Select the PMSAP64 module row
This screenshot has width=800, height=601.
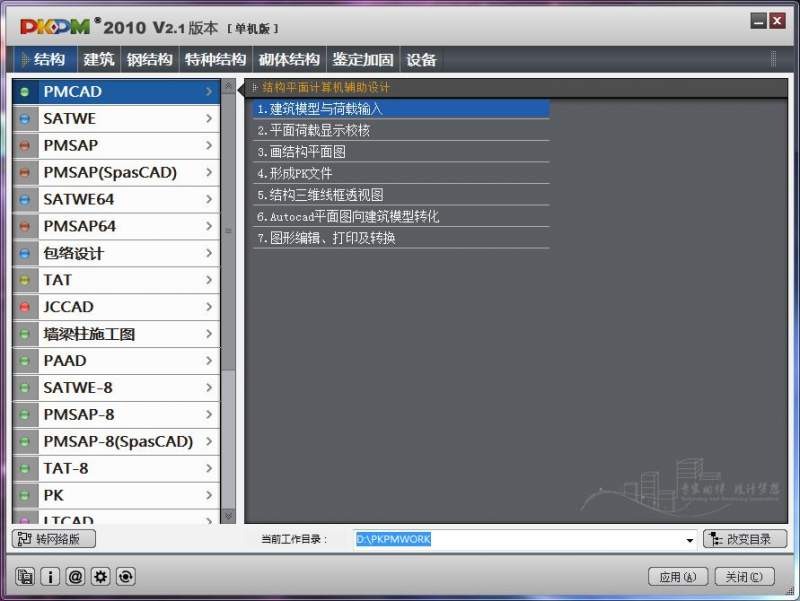click(x=116, y=227)
